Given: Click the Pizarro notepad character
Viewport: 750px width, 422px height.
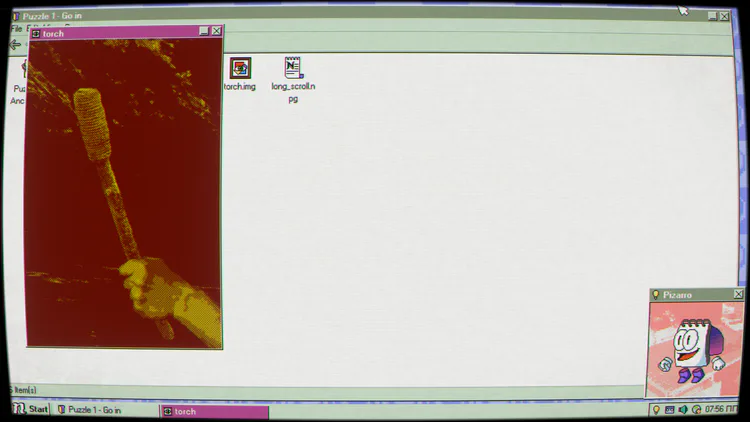Looking at the screenshot, I should [x=692, y=351].
